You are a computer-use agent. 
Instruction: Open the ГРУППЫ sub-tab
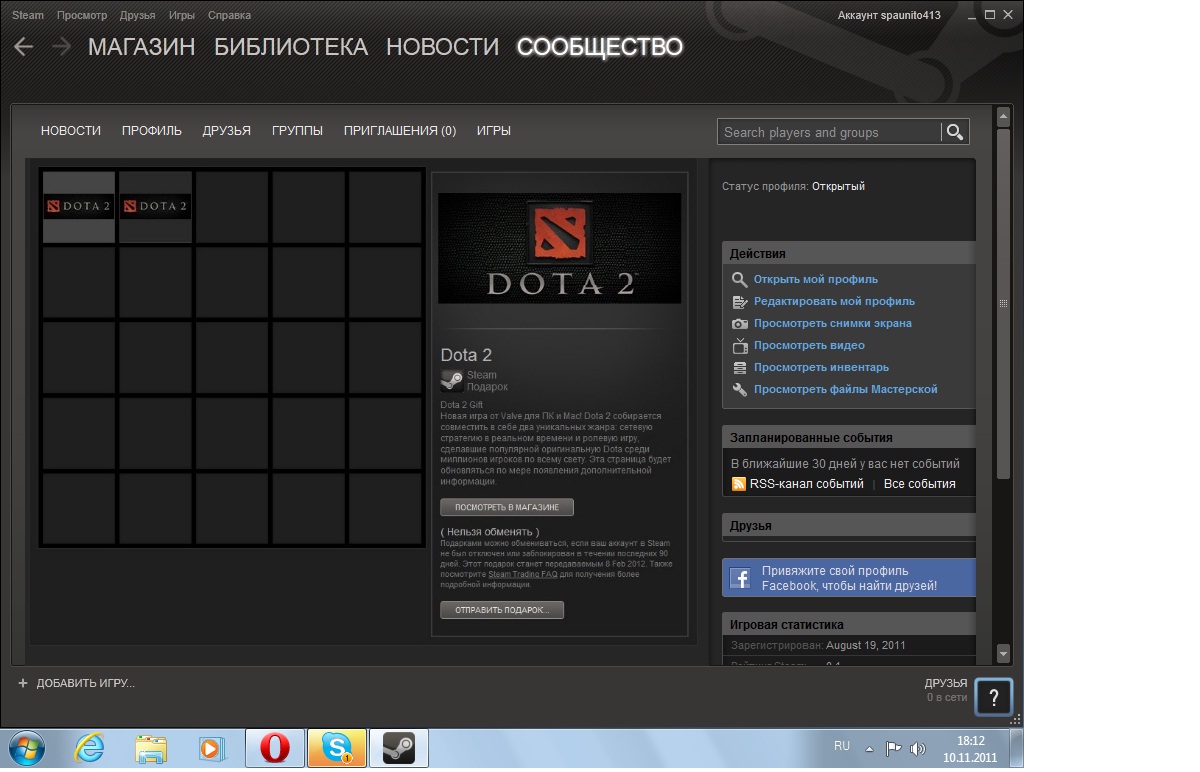297,131
